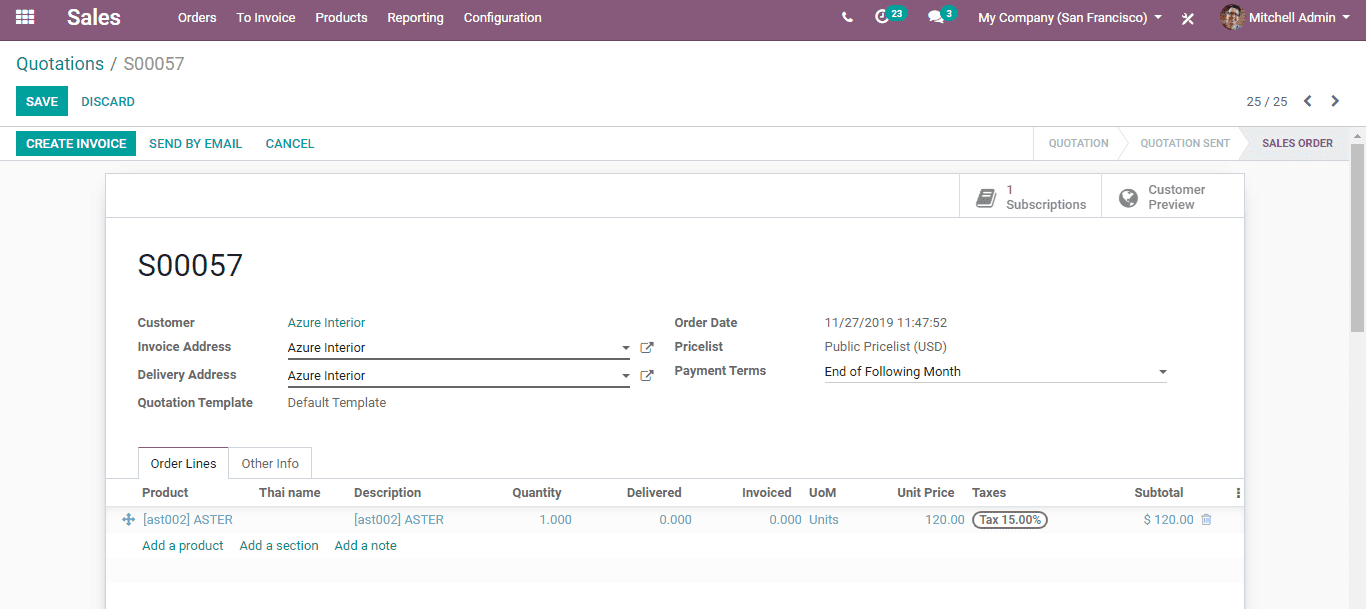Click the QUOTATION SENT status stage
1366x609 pixels.
click(1185, 144)
